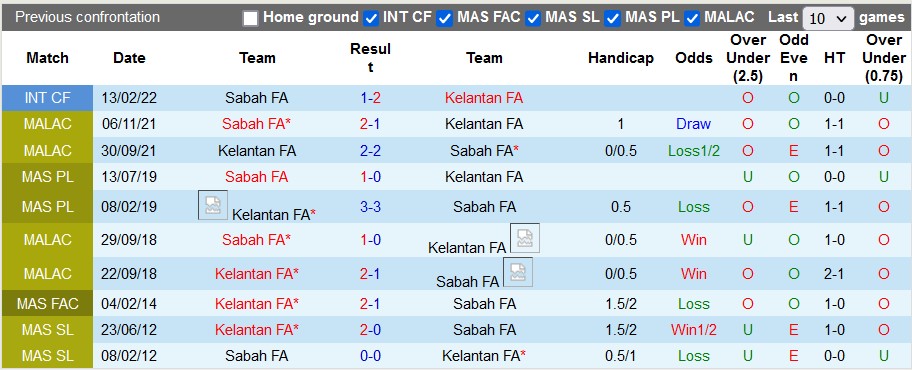Click the Over Under (2.5) header
The width and height of the screenshot is (912, 370).
(x=748, y=58)
